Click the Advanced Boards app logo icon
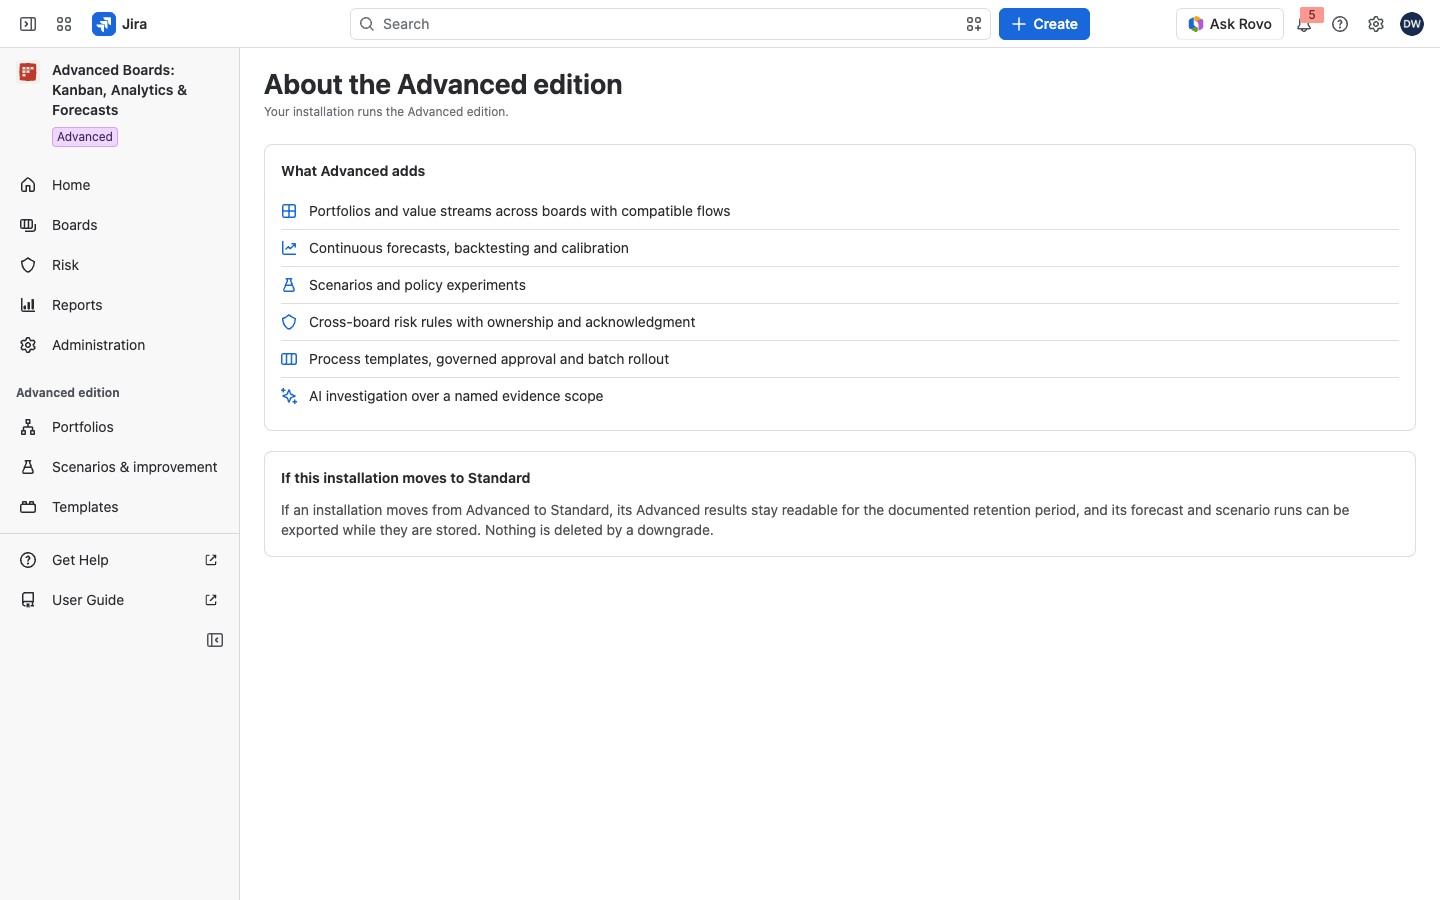This screenshot has height=900, width=1440. click(x=28, y=72)
